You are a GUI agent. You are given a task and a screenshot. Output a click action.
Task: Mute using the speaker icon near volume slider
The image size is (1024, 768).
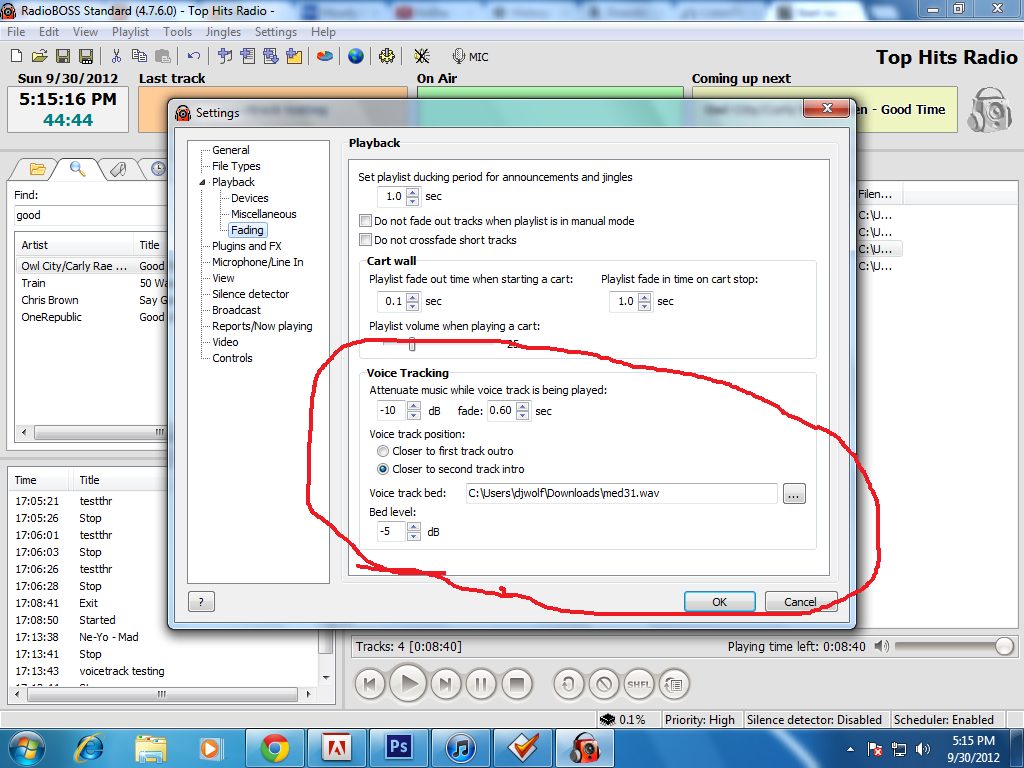click(x=882, y=646)
